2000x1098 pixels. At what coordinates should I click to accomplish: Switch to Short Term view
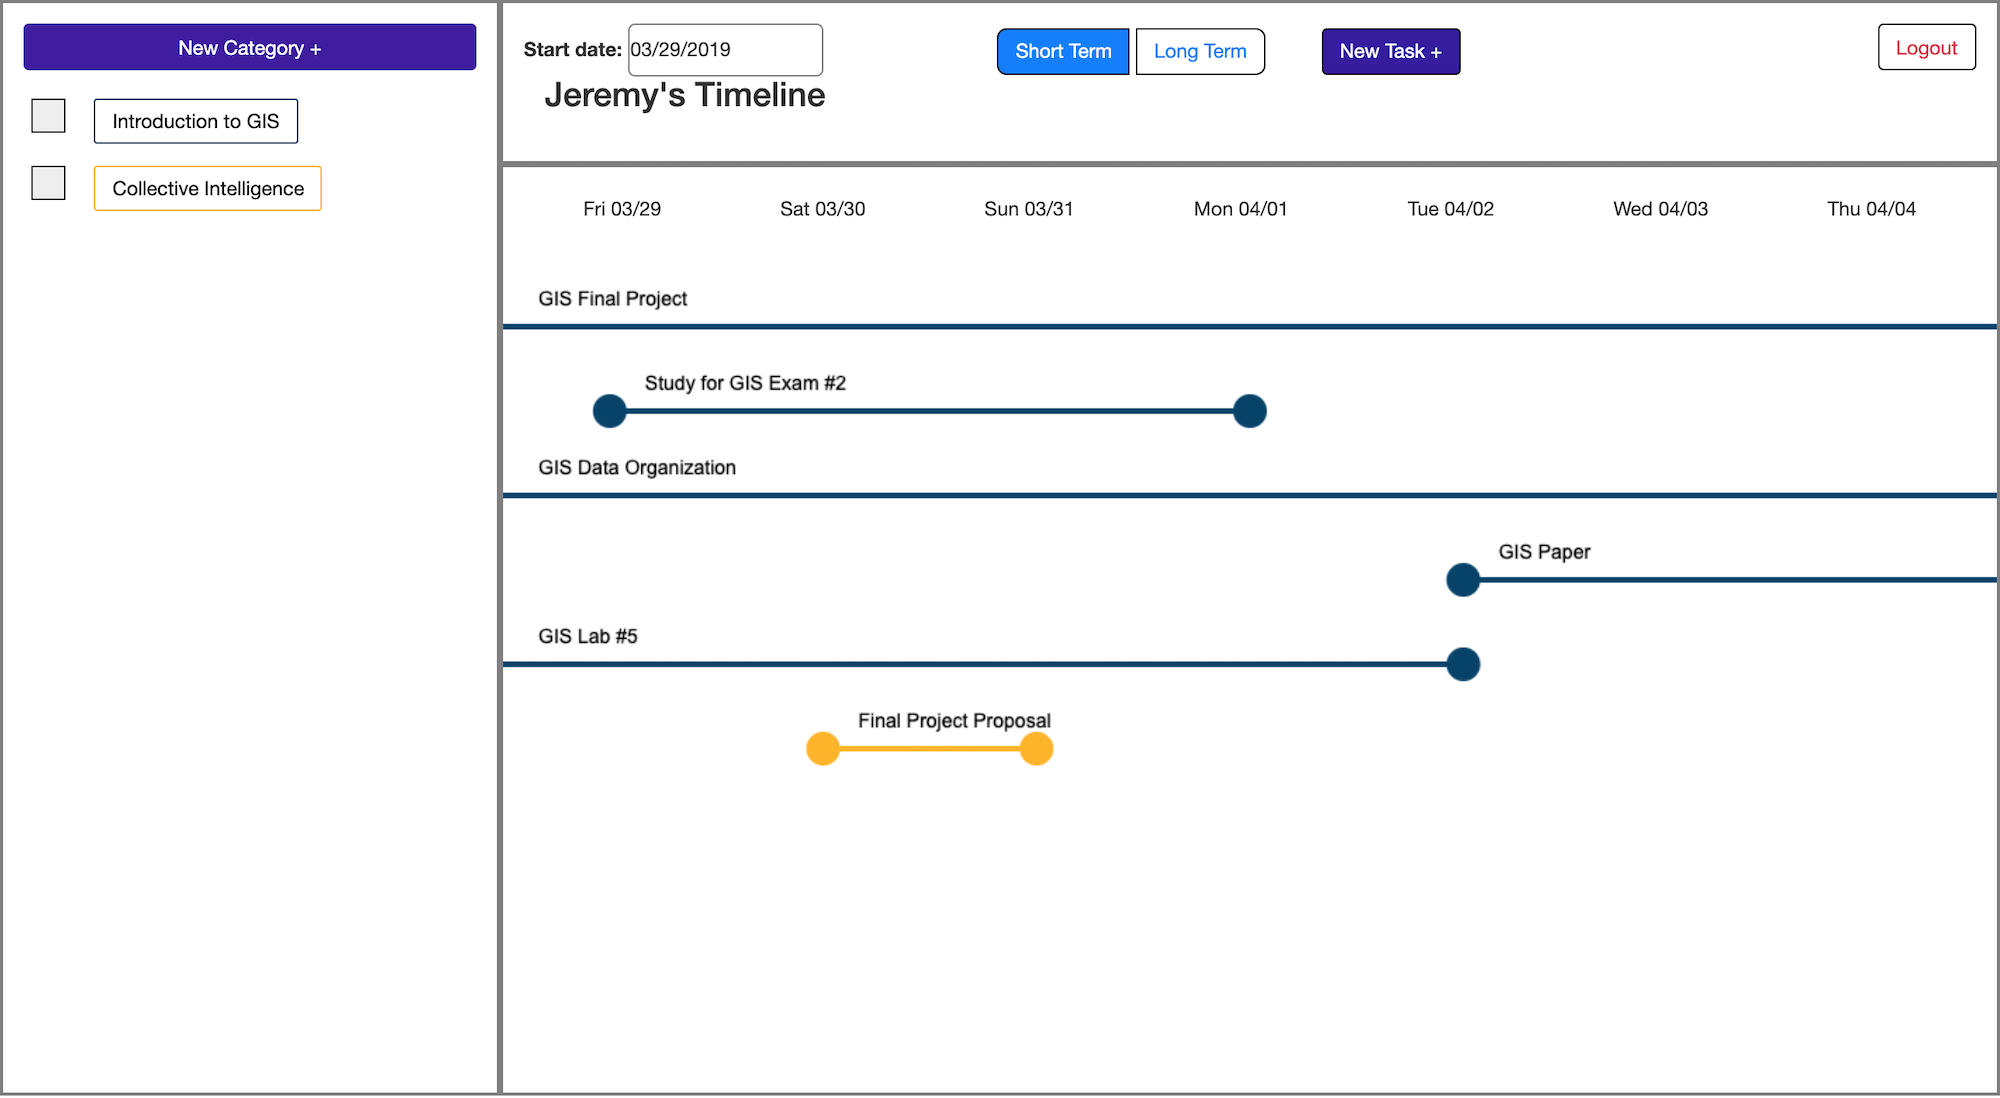(1062, 51)
